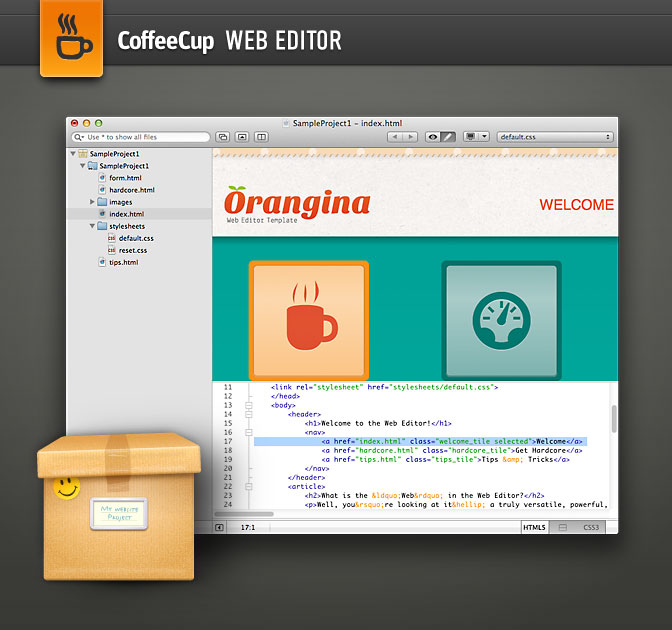Click the HTML file icon beside form.html
The height and width of the screenshot is (630, 672).
click(x=102, y=177)
